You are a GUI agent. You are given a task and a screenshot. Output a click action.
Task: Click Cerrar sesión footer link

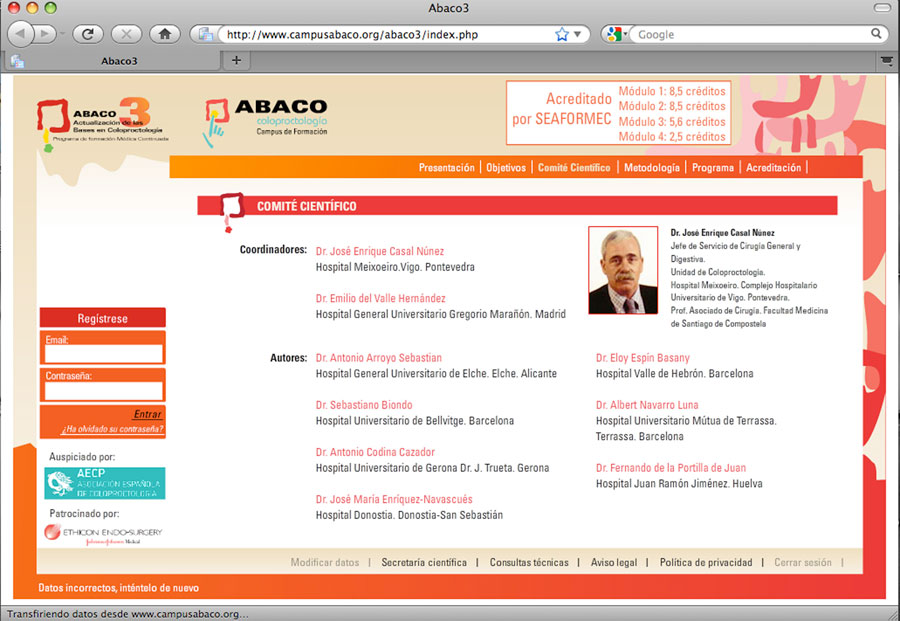[802, 562]
